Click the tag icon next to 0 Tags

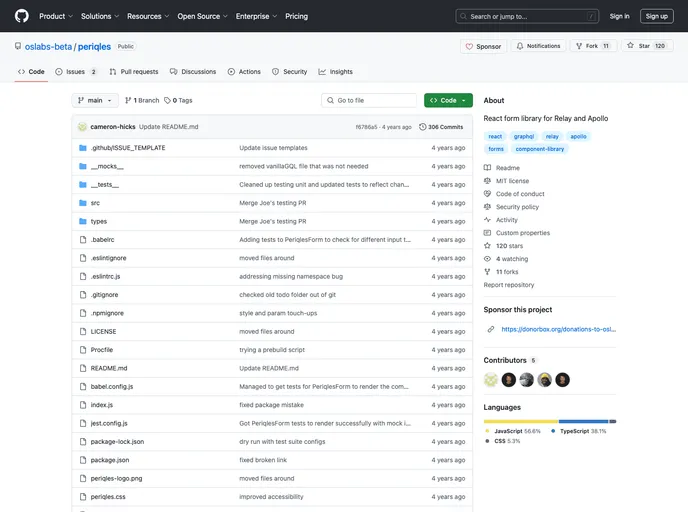[167, 100]
